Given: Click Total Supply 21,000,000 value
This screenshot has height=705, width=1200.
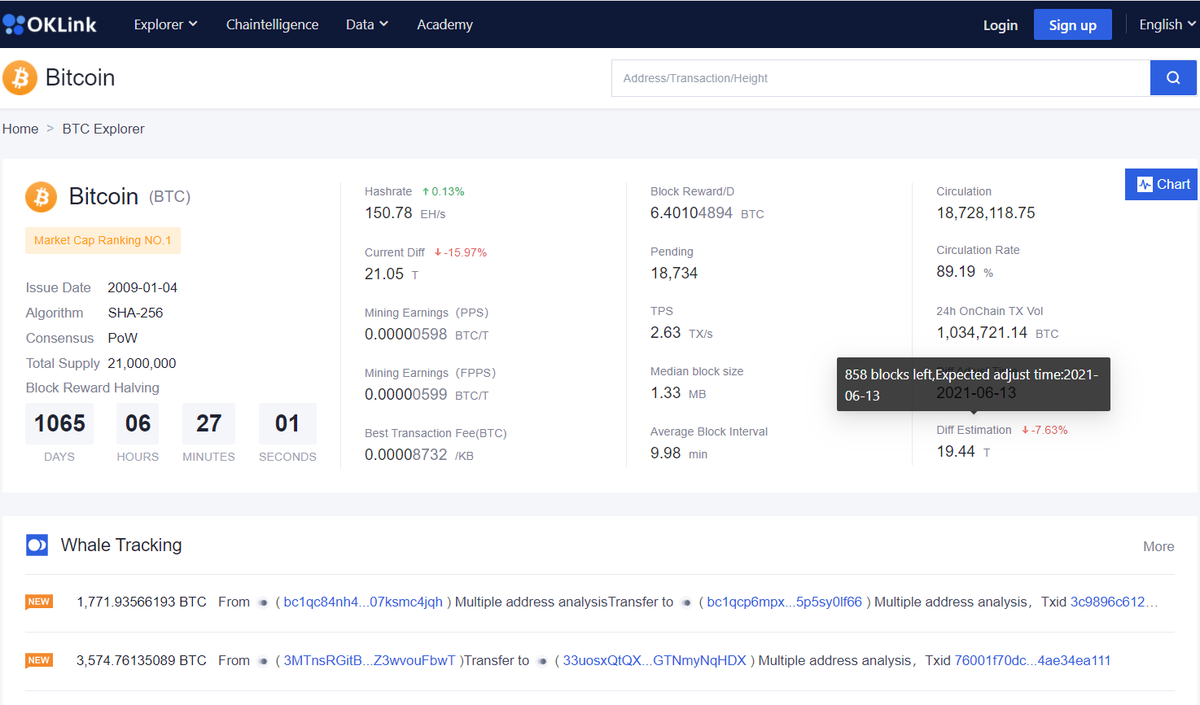Looking at the screenshot, I should (142, 363).
